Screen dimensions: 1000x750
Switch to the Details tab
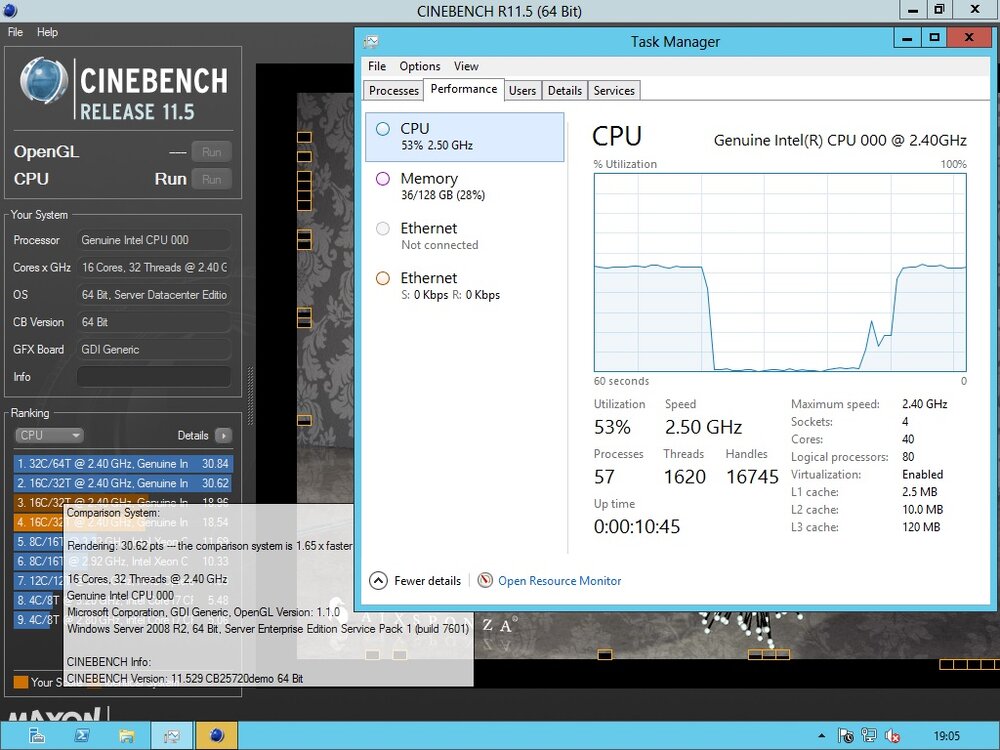564,91
